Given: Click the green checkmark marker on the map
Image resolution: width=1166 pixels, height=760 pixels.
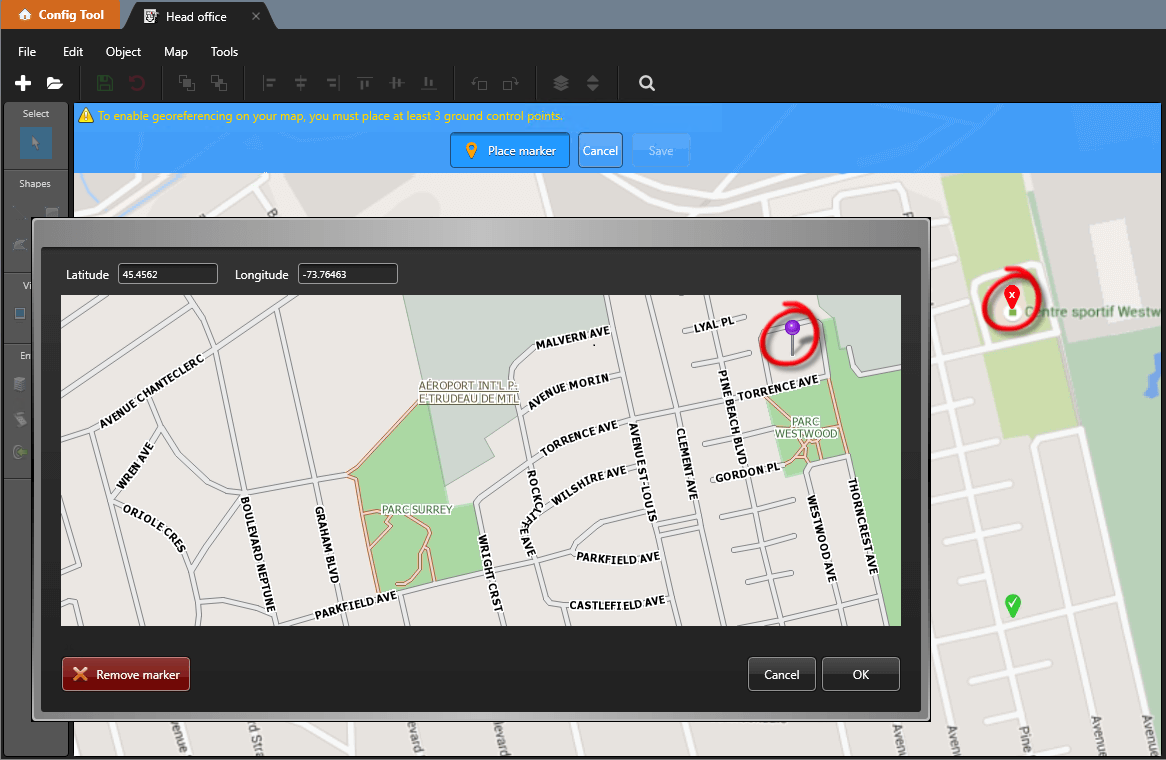Looking at the screenshot, I should point(1013,605).
